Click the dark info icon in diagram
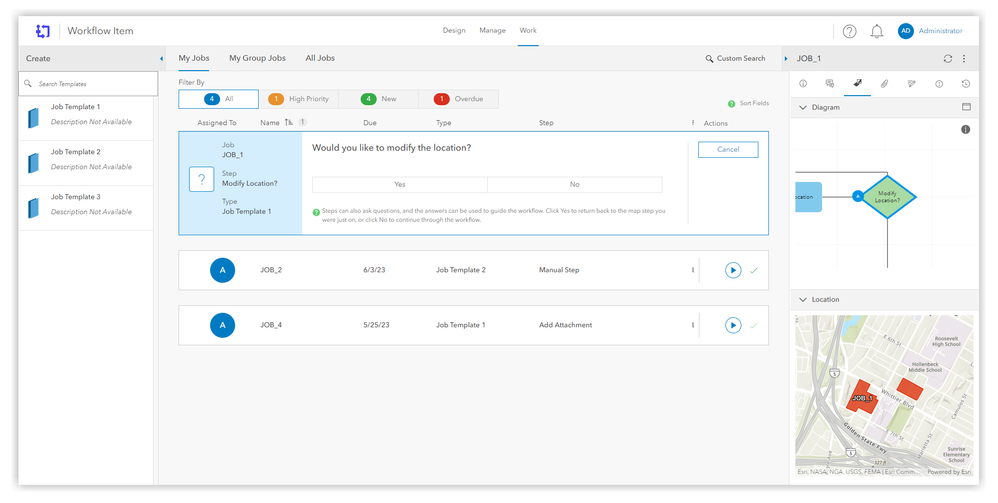 pos(966,129)
